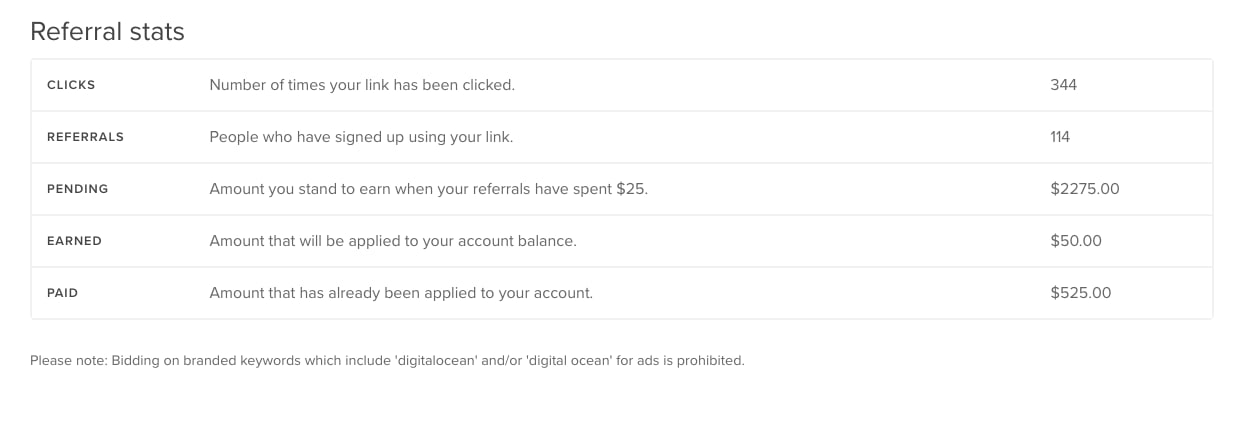Click the referrals count value 114
The height and width of the screenshot is (423, 1251).
click(x=1060, y=137)
